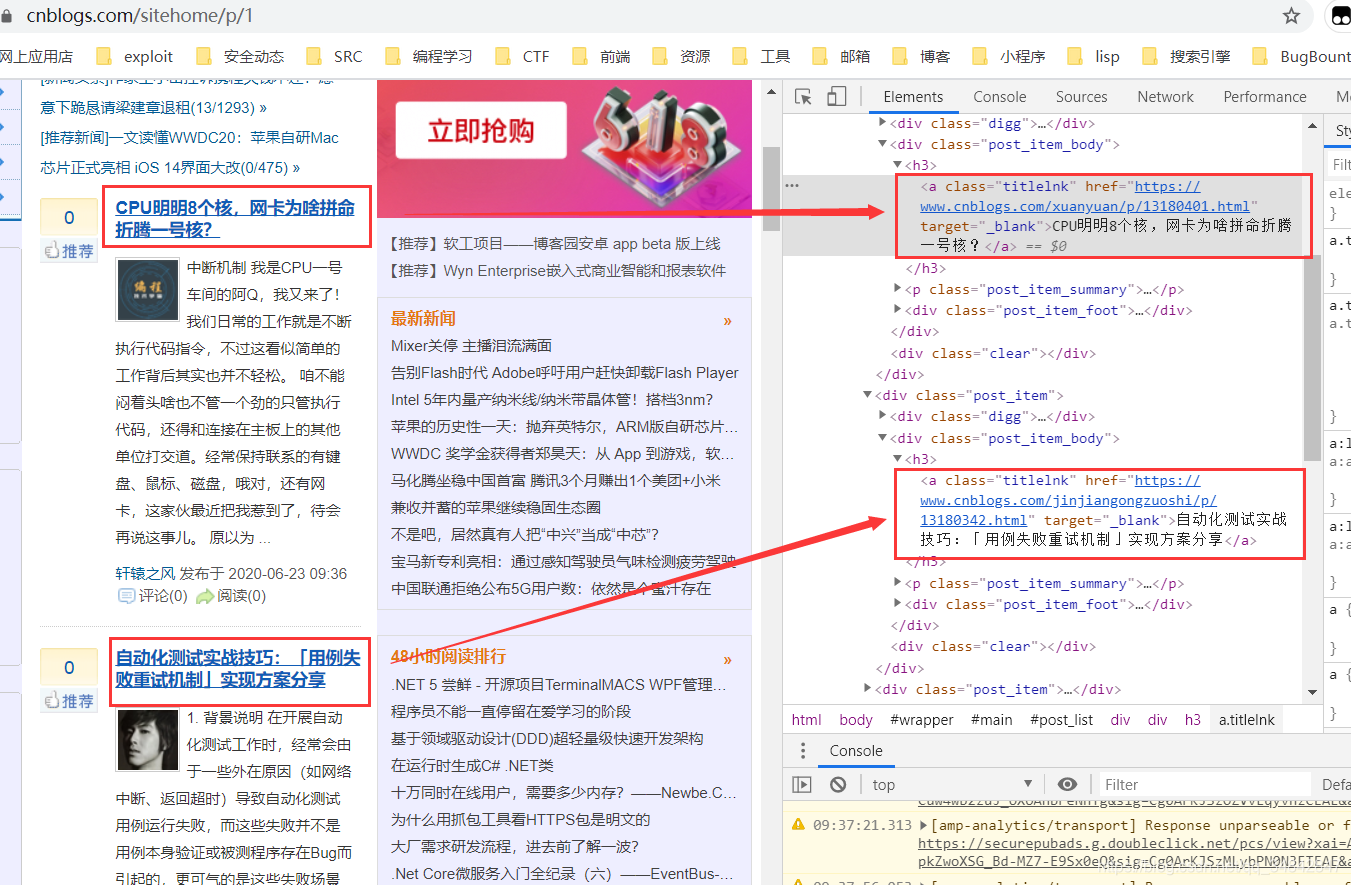Screen dimensions: 1351x885
Task: Collapse the expanded div class="post_item" node
Action: (867, 395)
